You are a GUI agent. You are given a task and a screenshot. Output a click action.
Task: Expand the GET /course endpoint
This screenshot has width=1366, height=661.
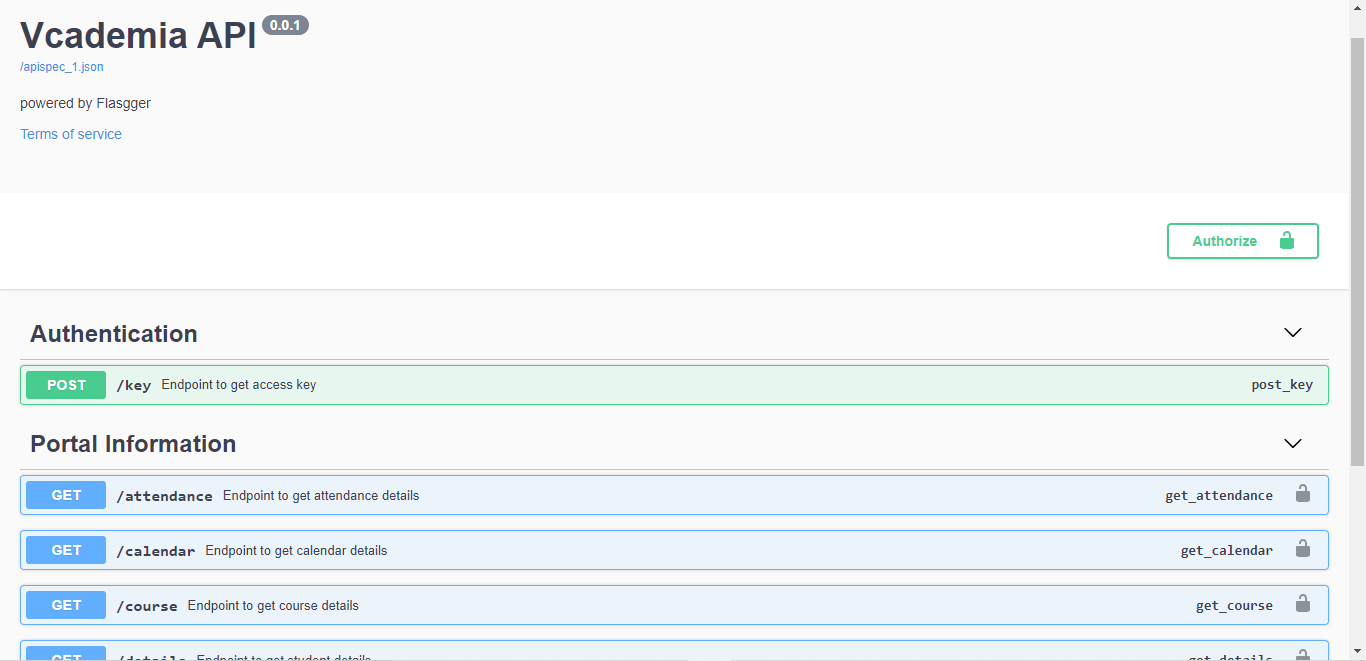[x=674, y=605]
